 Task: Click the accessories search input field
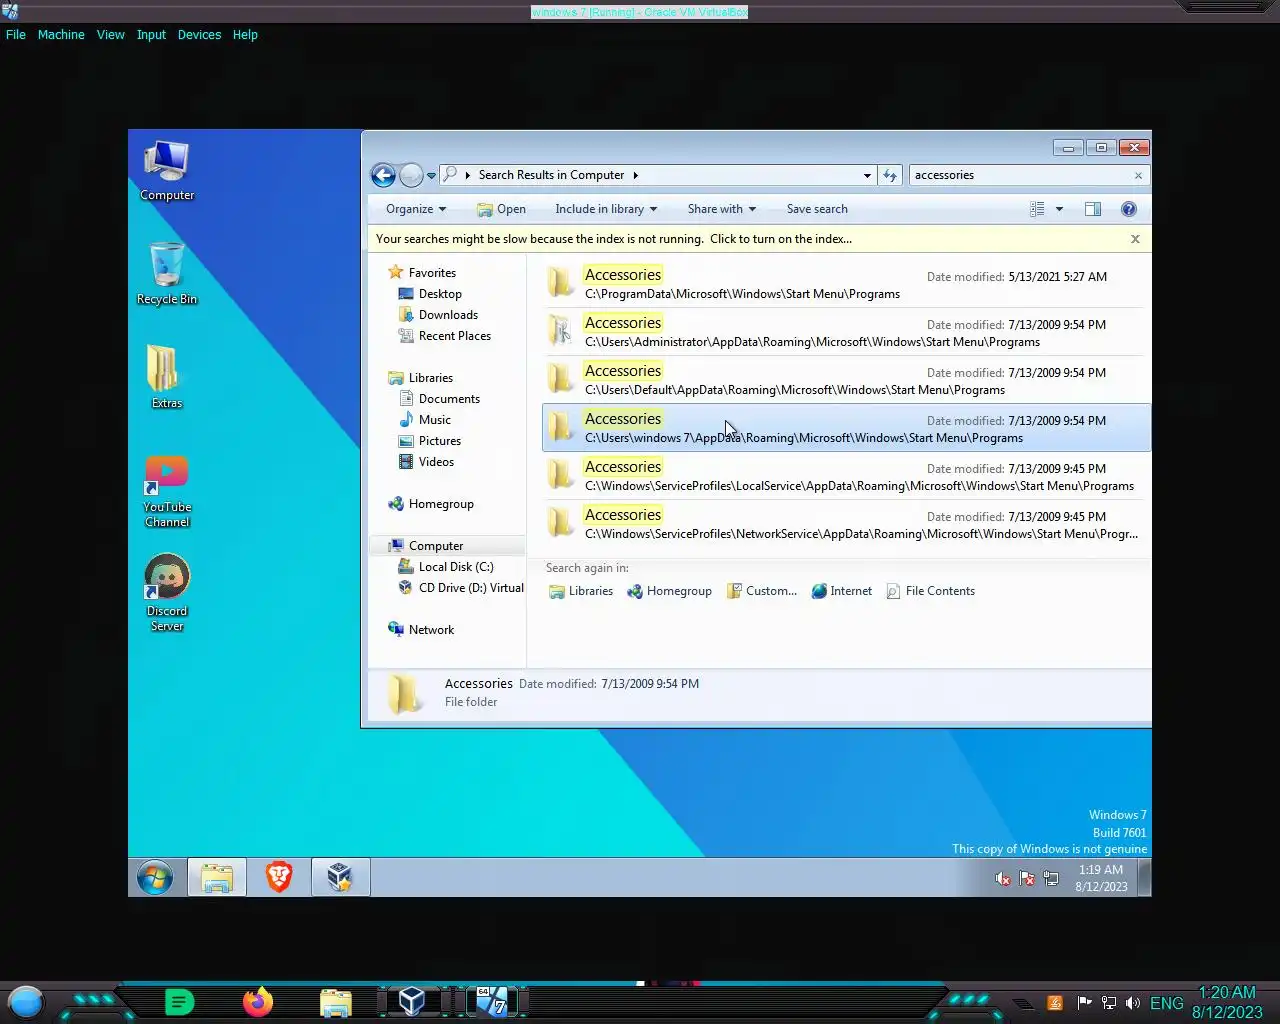click(x=1018, y=175)
